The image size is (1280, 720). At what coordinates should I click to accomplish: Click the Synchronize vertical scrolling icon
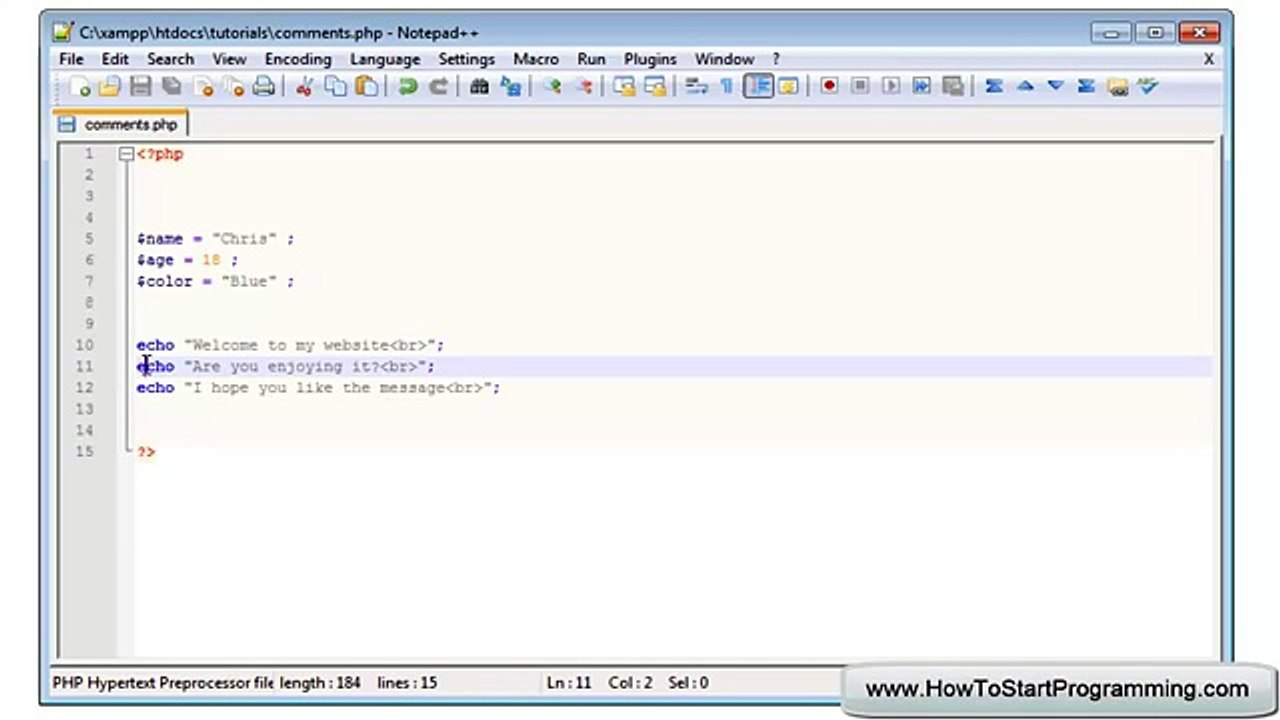point(625,87)
